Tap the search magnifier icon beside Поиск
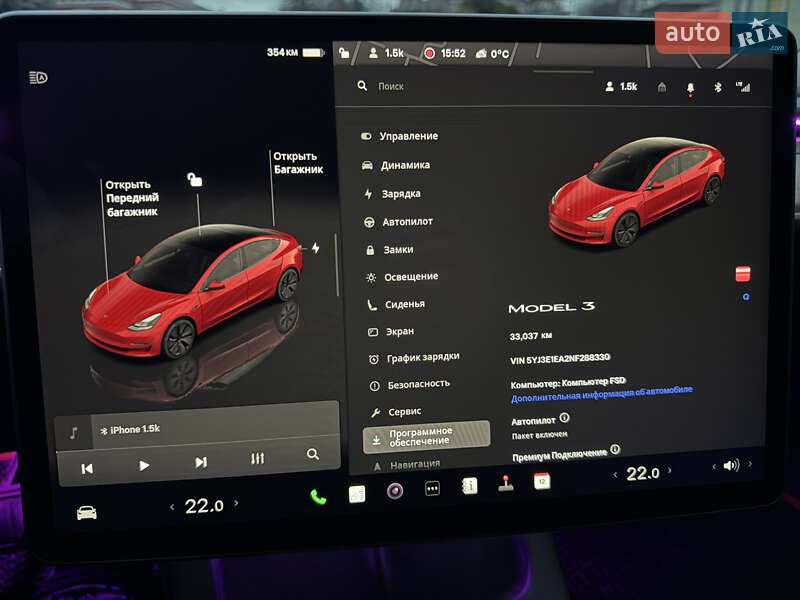 [x=362, y=86]
